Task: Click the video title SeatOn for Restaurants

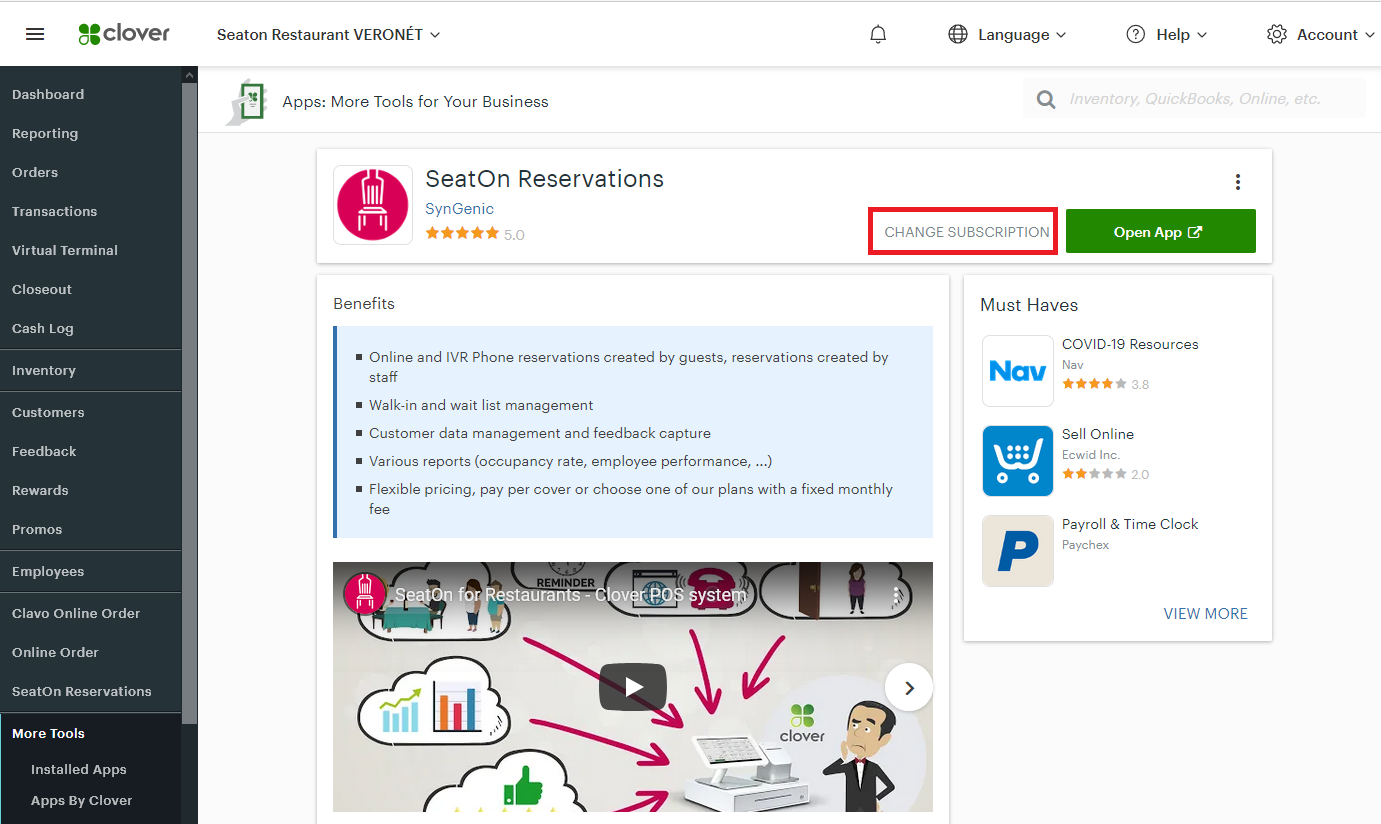Action: tap(570, 594)
